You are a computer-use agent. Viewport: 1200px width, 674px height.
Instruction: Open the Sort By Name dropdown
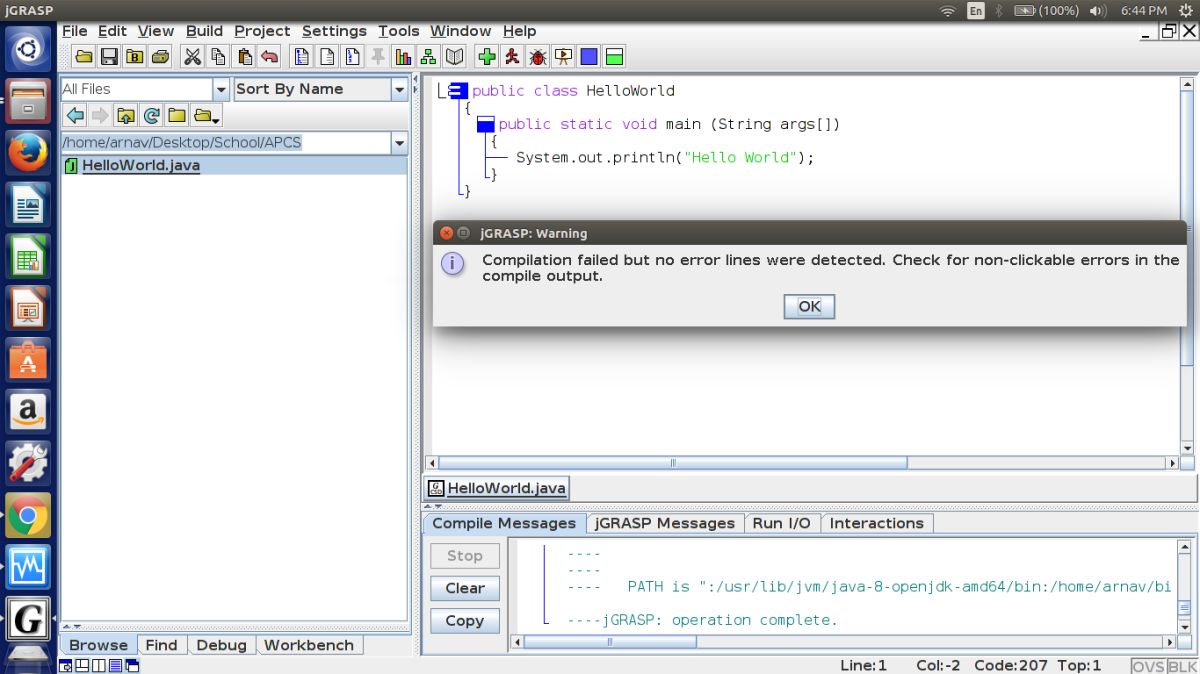click(x=400, y=89)
